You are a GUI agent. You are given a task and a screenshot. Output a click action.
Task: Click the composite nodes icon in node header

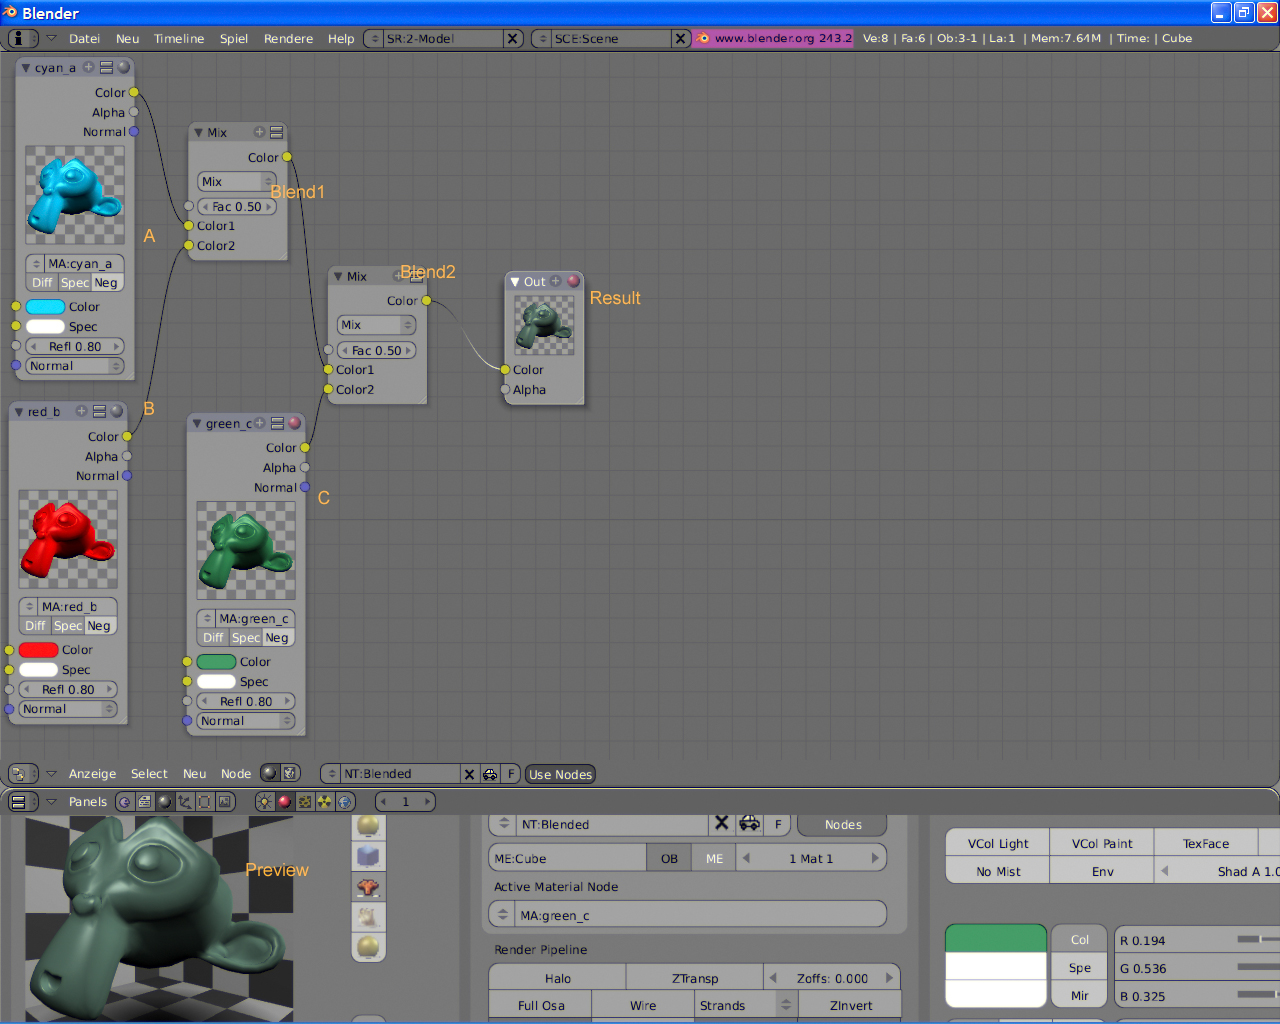(290, 773)
